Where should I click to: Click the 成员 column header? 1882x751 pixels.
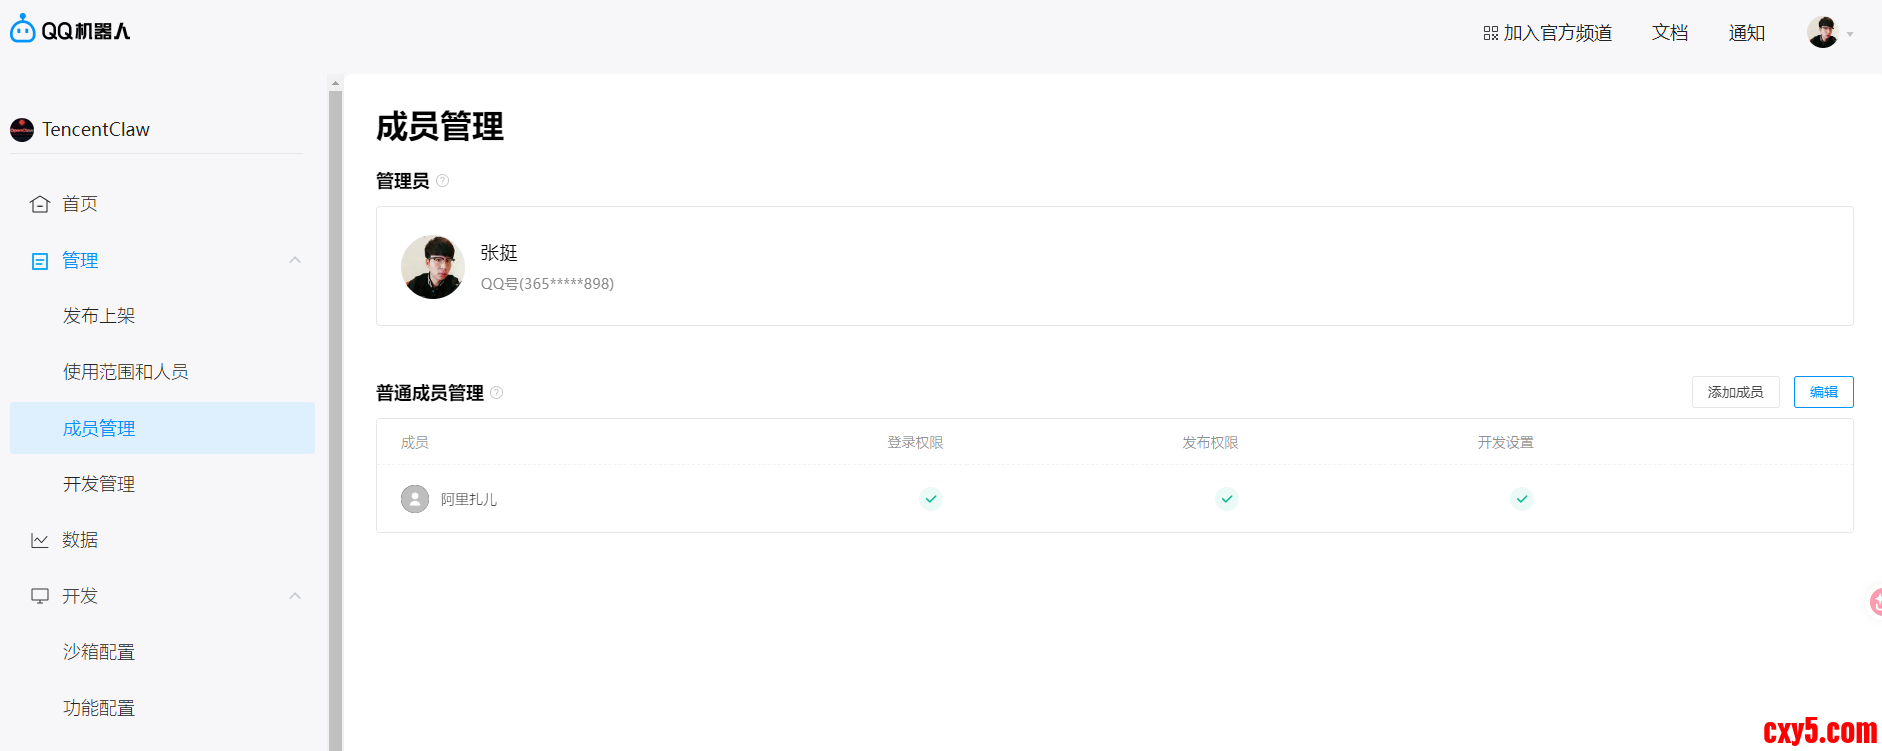point(414,442)
